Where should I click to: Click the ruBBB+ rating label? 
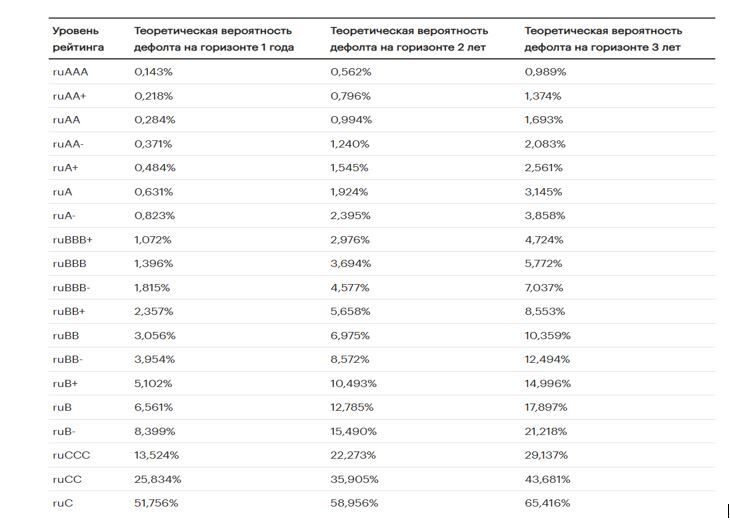click(x=73, y=240)
